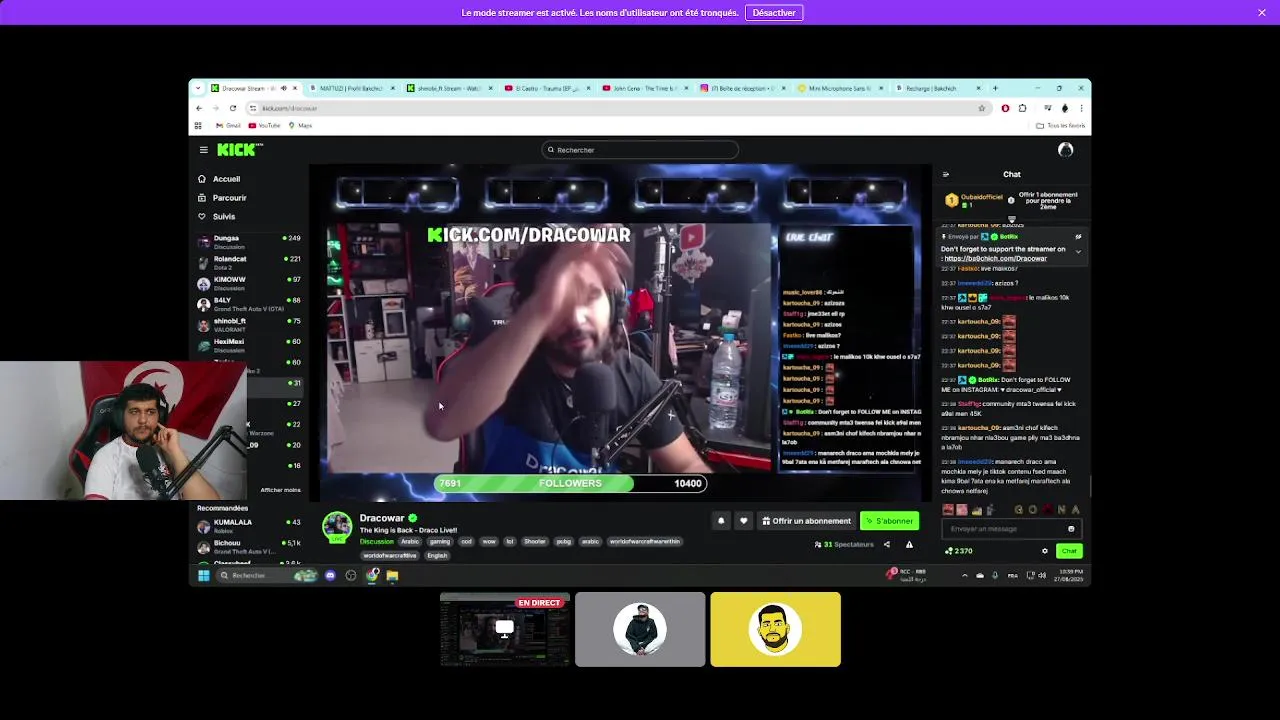
Task: Click the Désactiver button in the purple banner
Action: coord(774,13)
